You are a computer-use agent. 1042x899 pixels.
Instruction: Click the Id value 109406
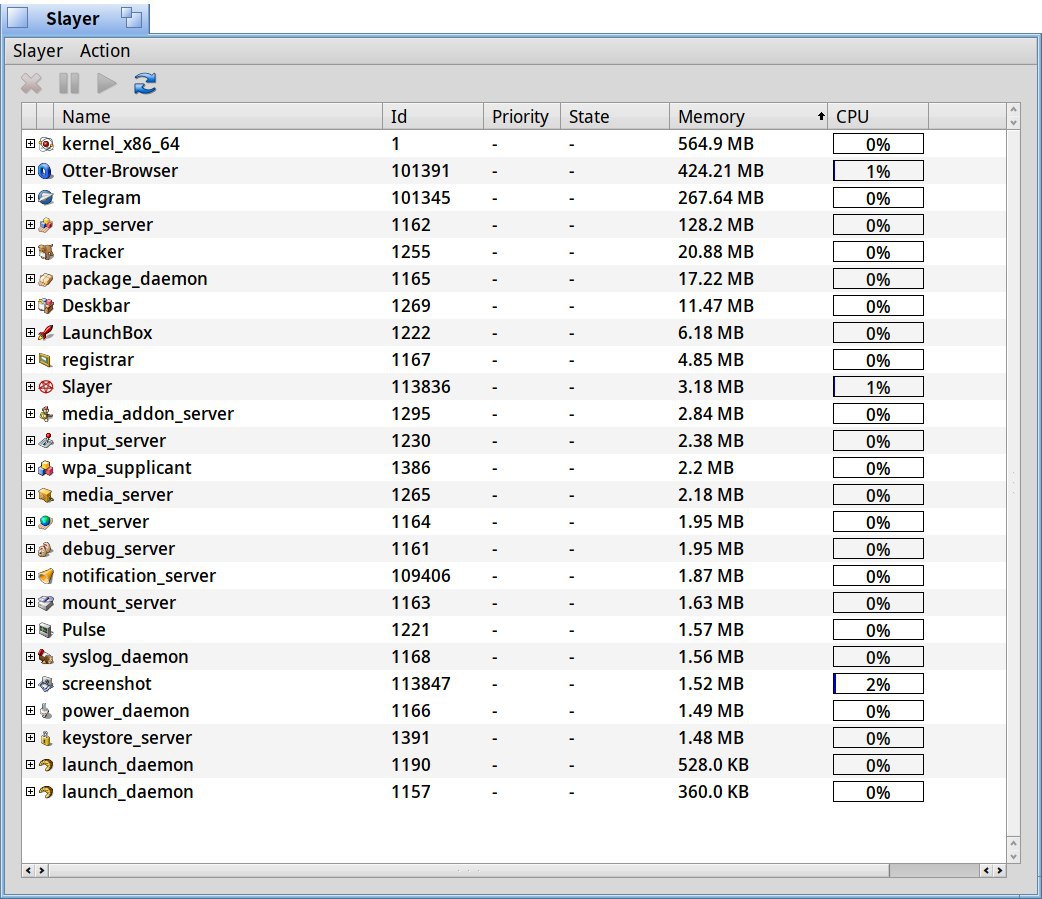pos(421,576)
